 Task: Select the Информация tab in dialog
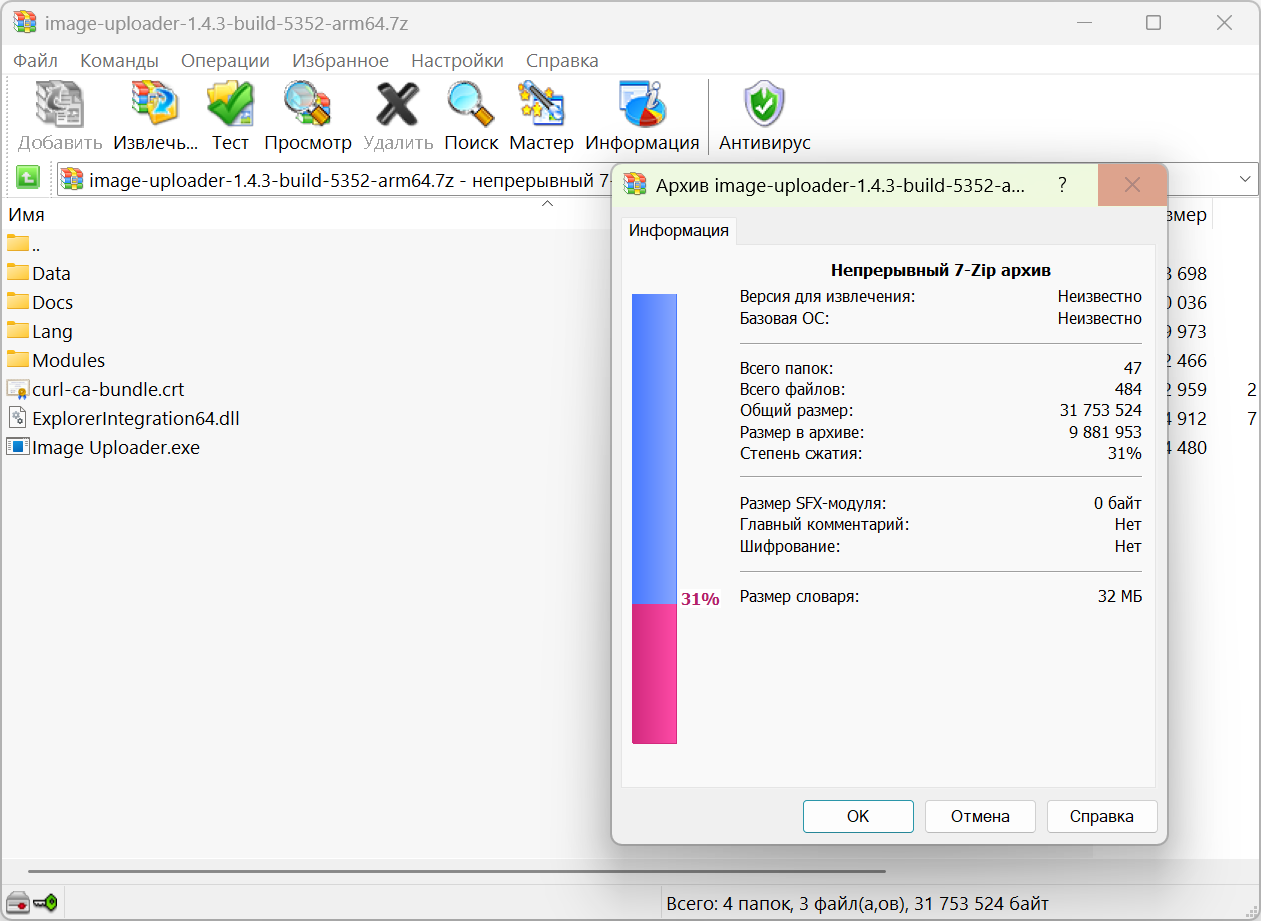(x=678, y=231)
